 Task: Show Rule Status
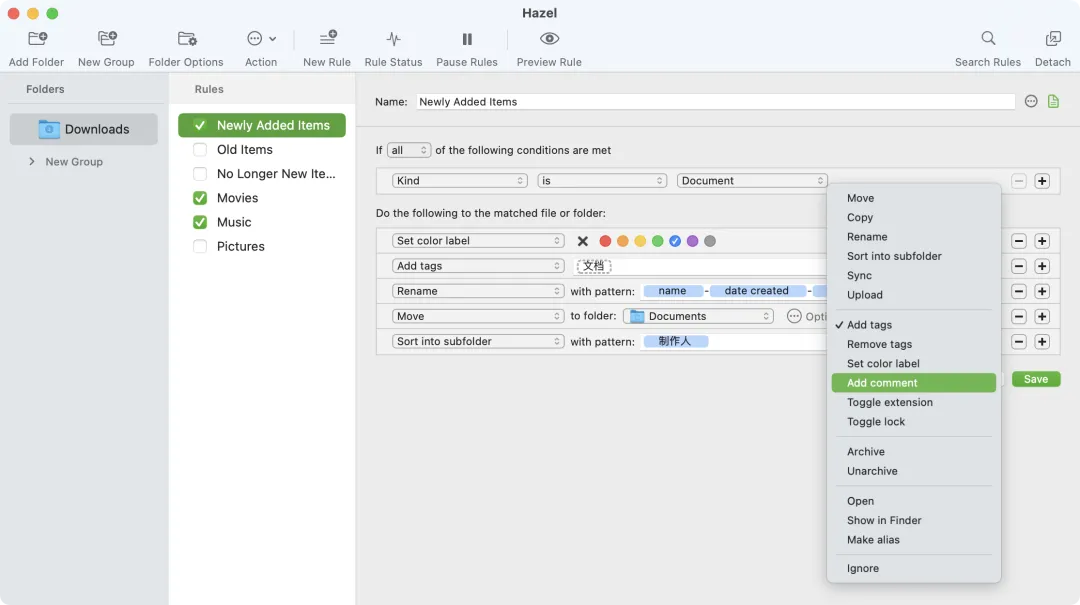pyautogui.click(x=393, y=39)
